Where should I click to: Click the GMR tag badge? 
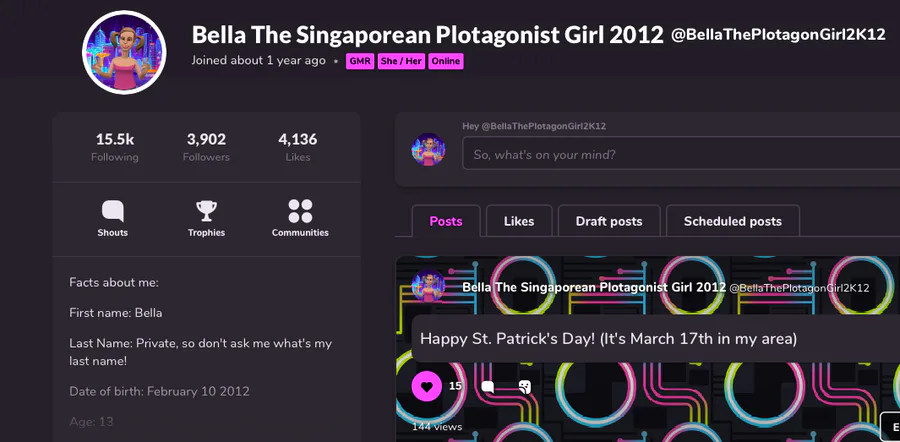pyautogui.click(x=360, y=61)
